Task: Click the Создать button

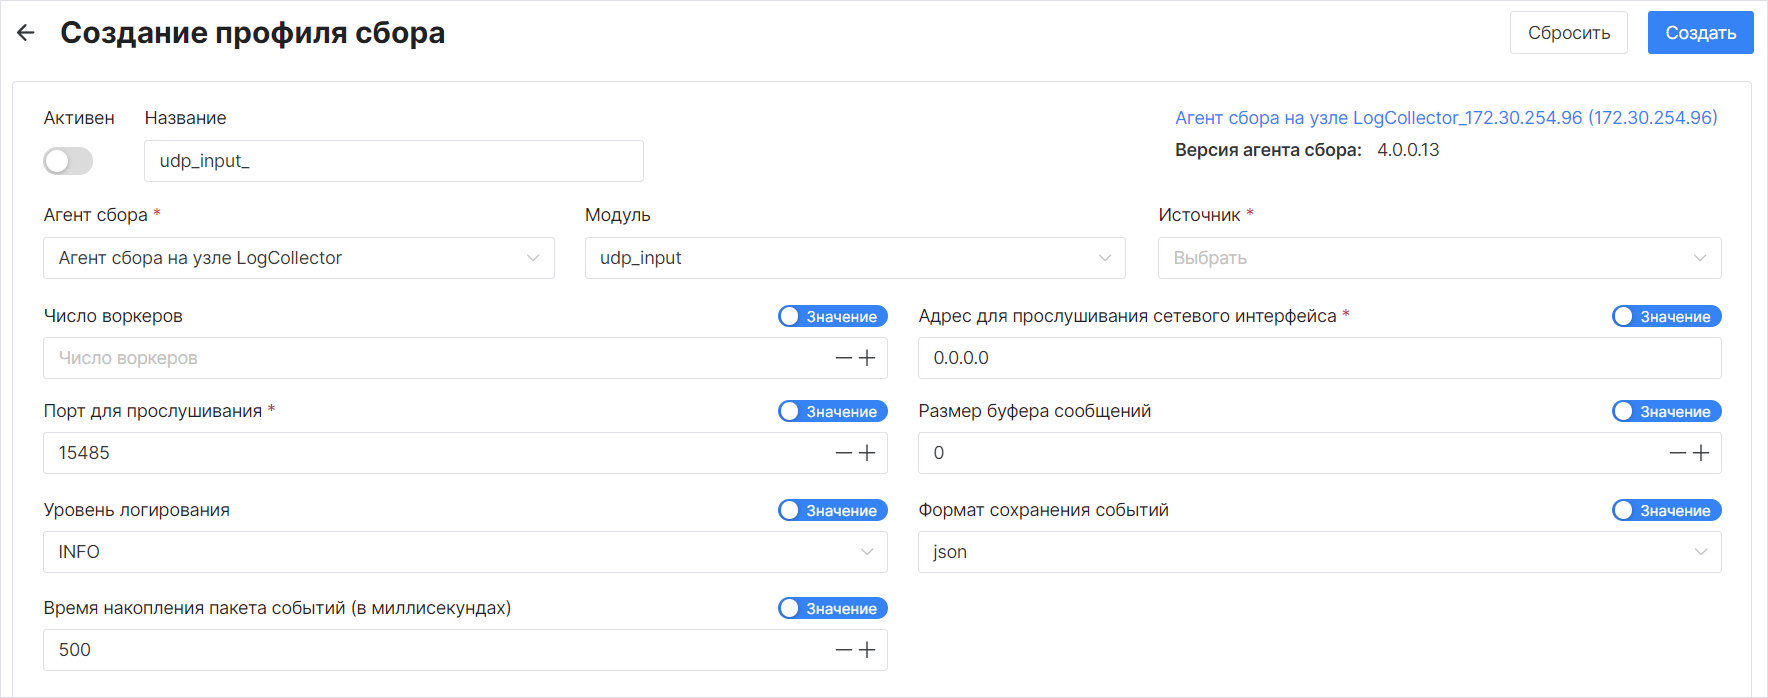Action: 1700,33
